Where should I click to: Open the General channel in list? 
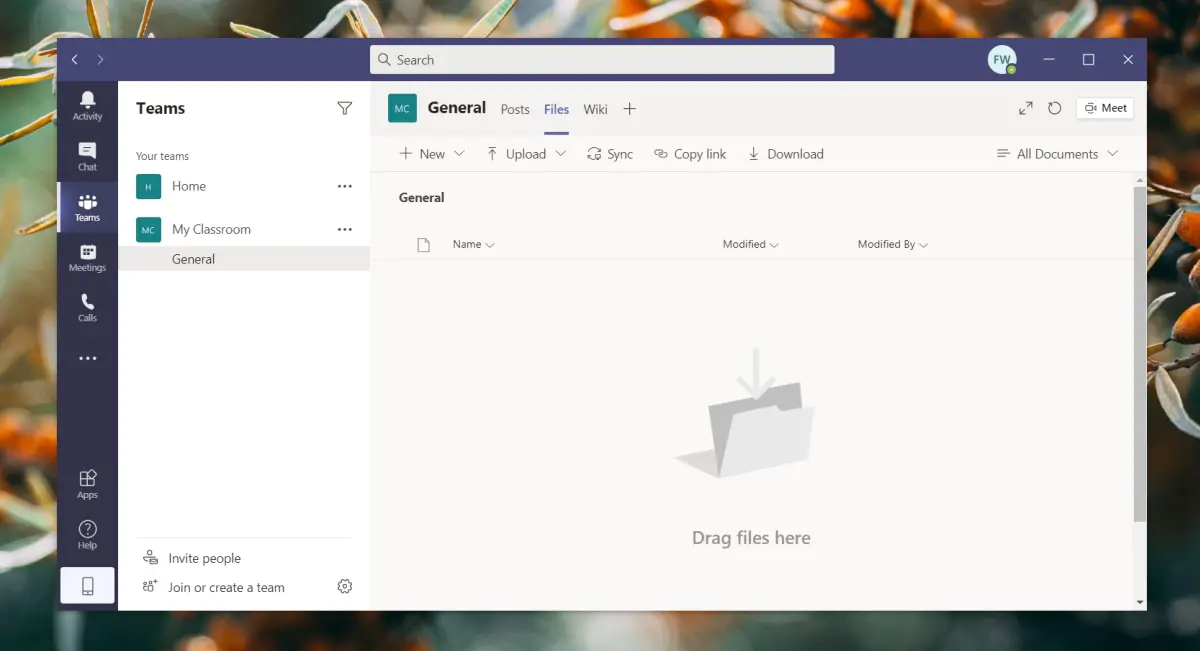point(244,259)
